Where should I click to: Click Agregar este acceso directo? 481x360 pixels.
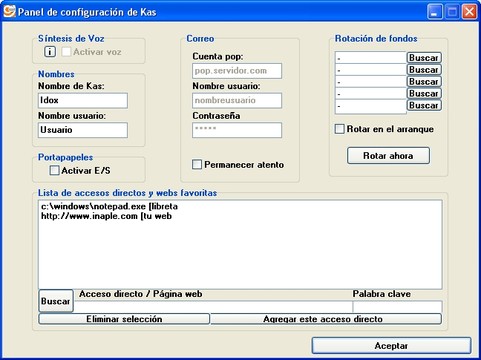(x=326, y=319)
